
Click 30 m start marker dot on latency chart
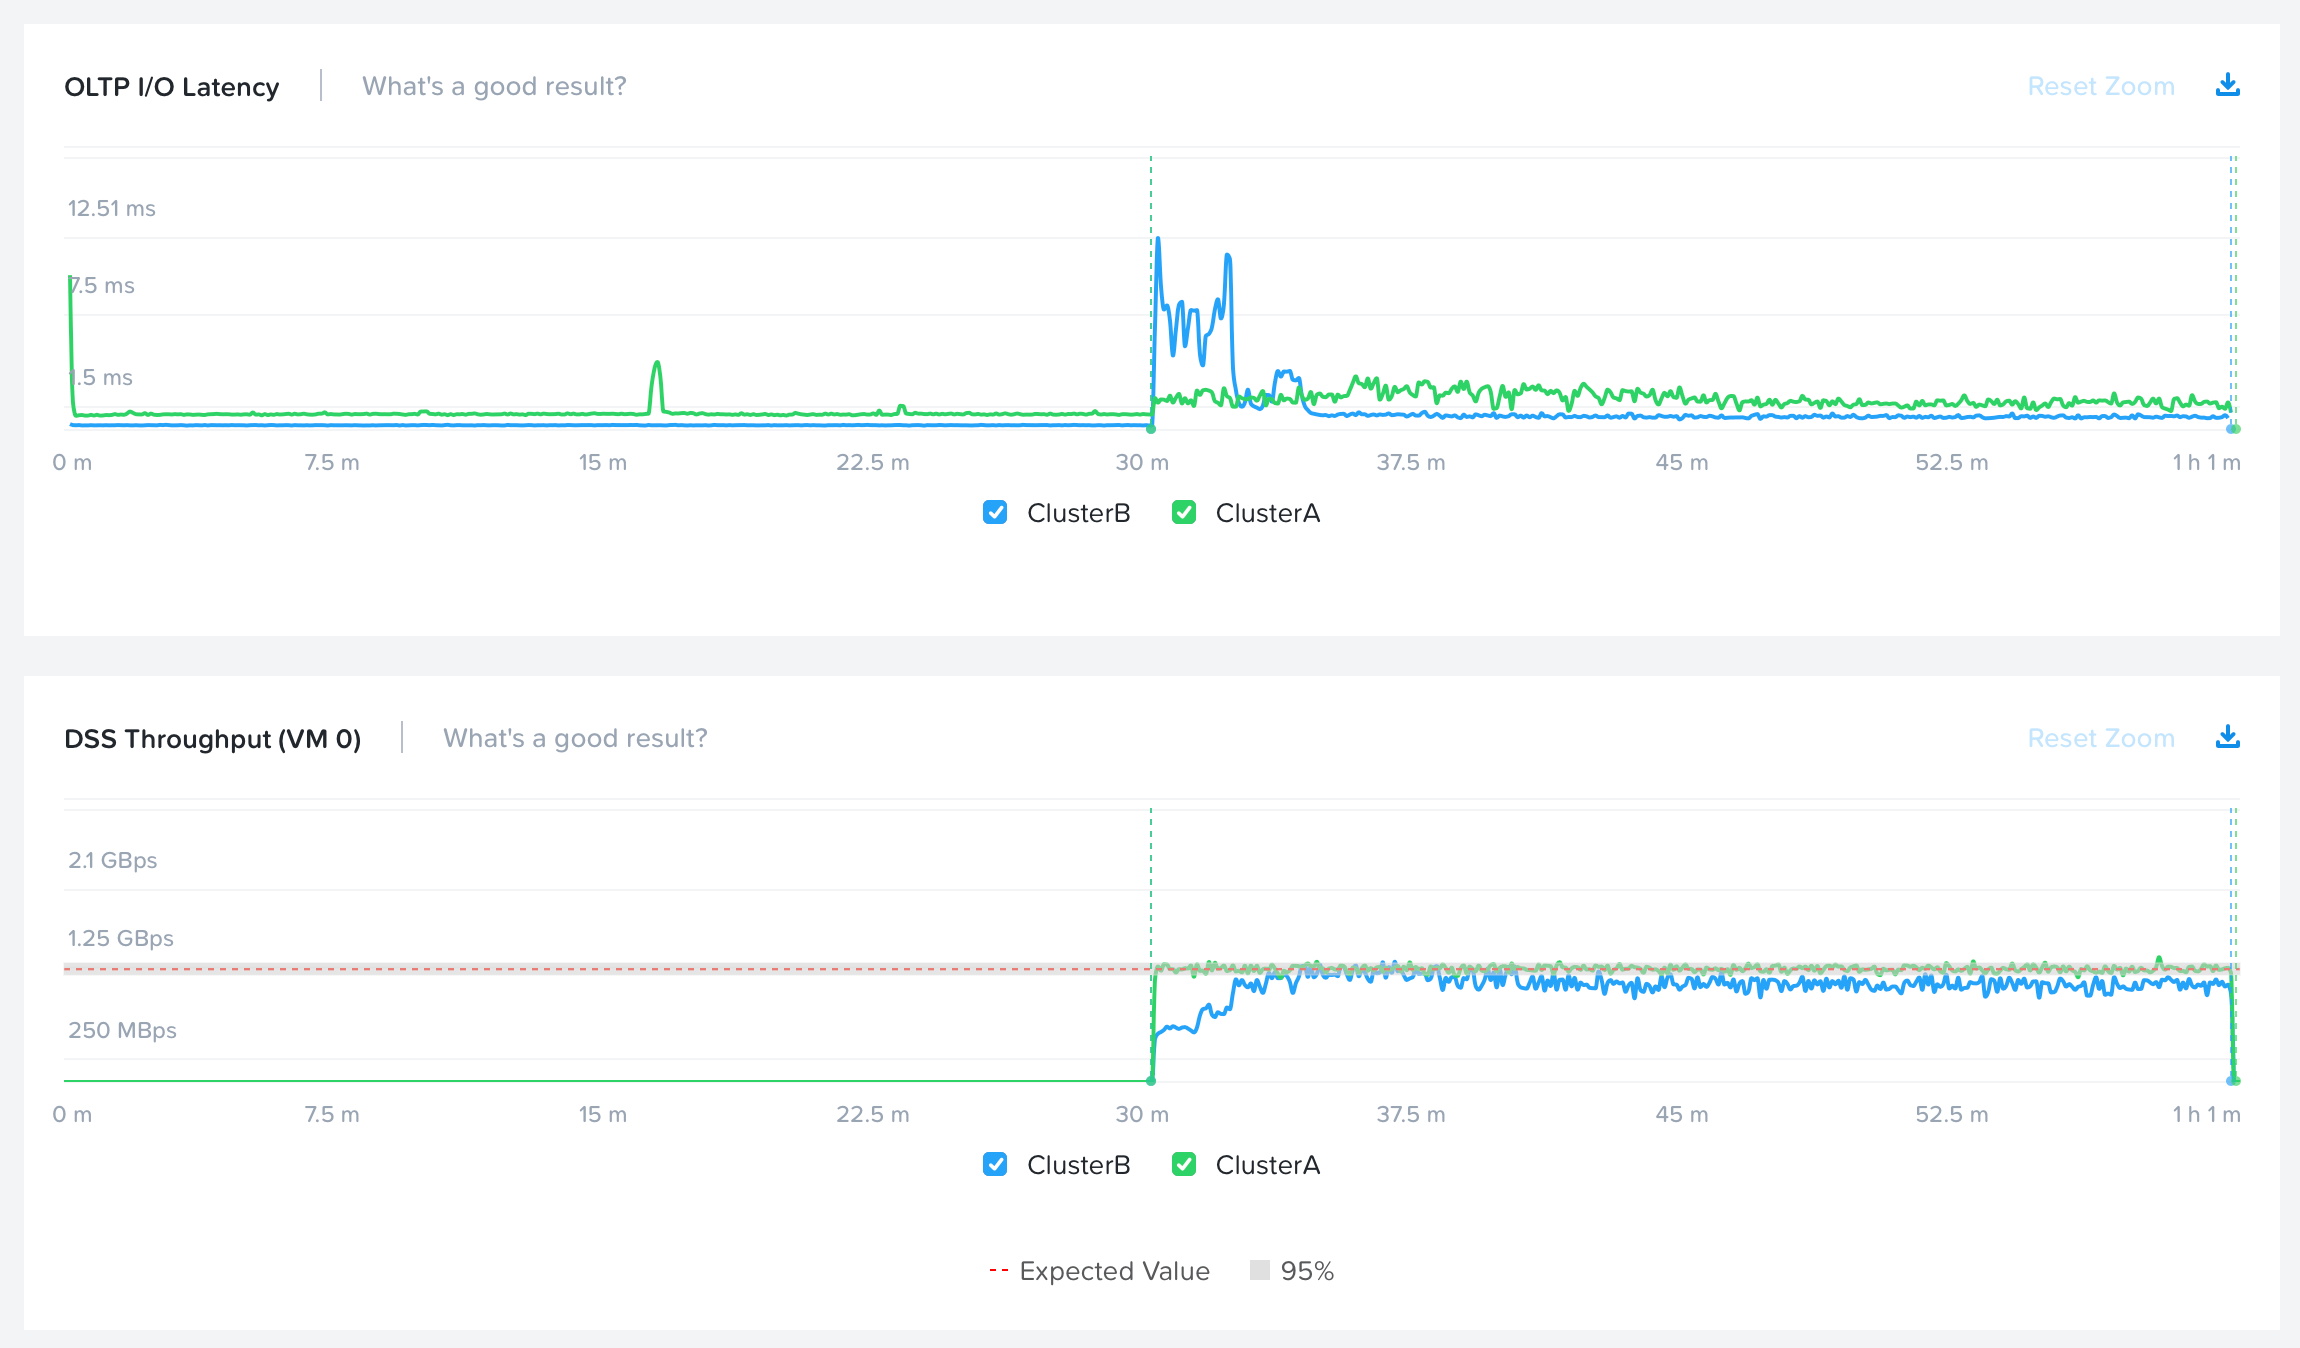1151,429
